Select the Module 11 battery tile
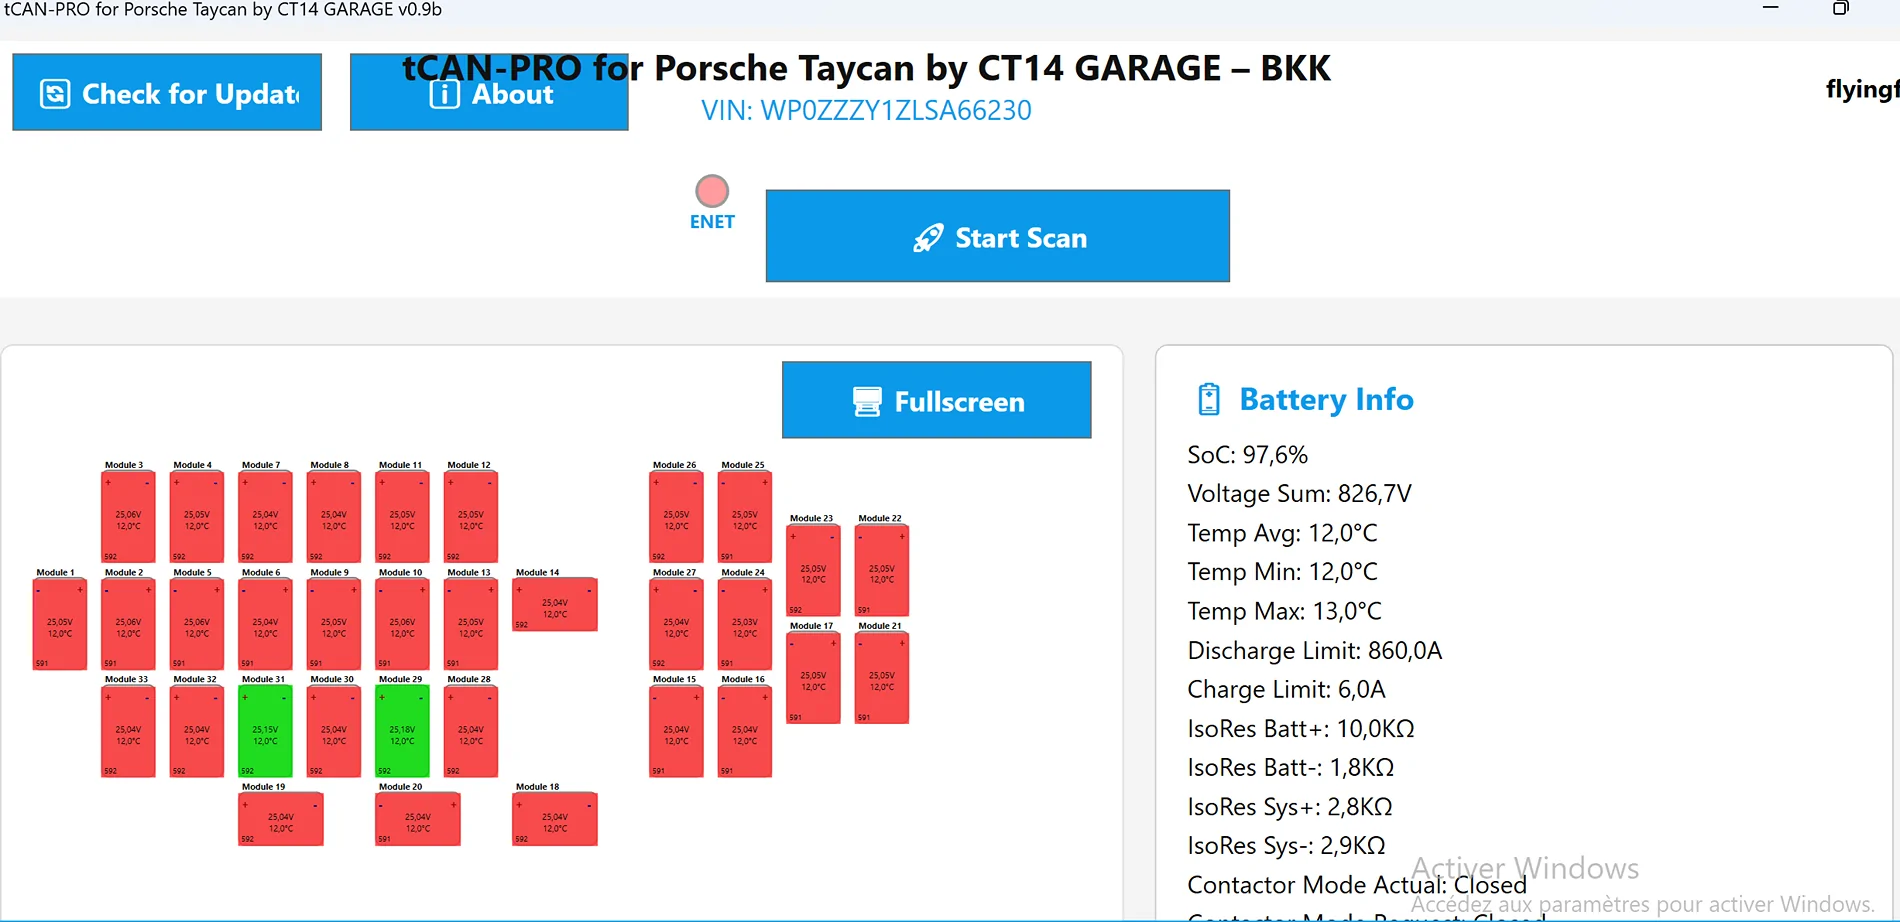The height and width of the screenshot is (922, 1900). tap(402, 517)
